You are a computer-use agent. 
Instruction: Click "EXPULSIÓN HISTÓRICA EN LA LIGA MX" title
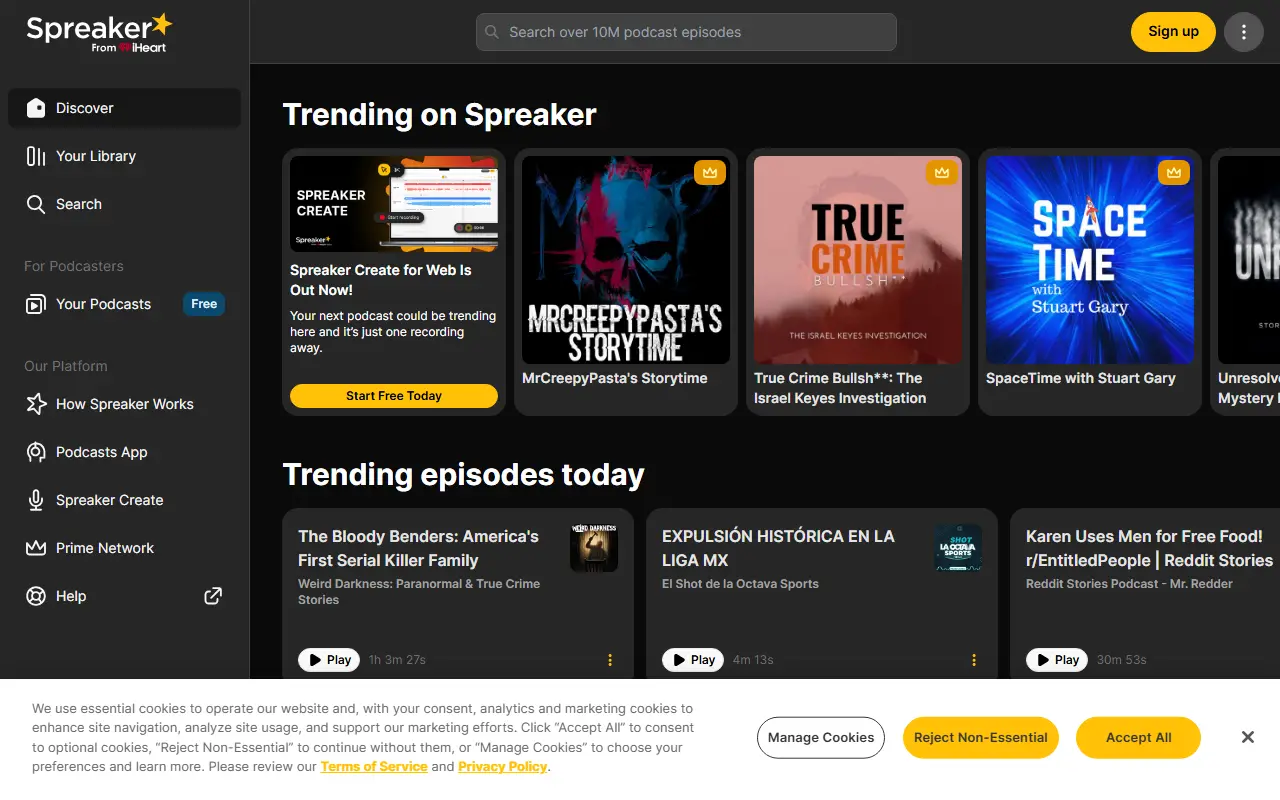[778, 548]
